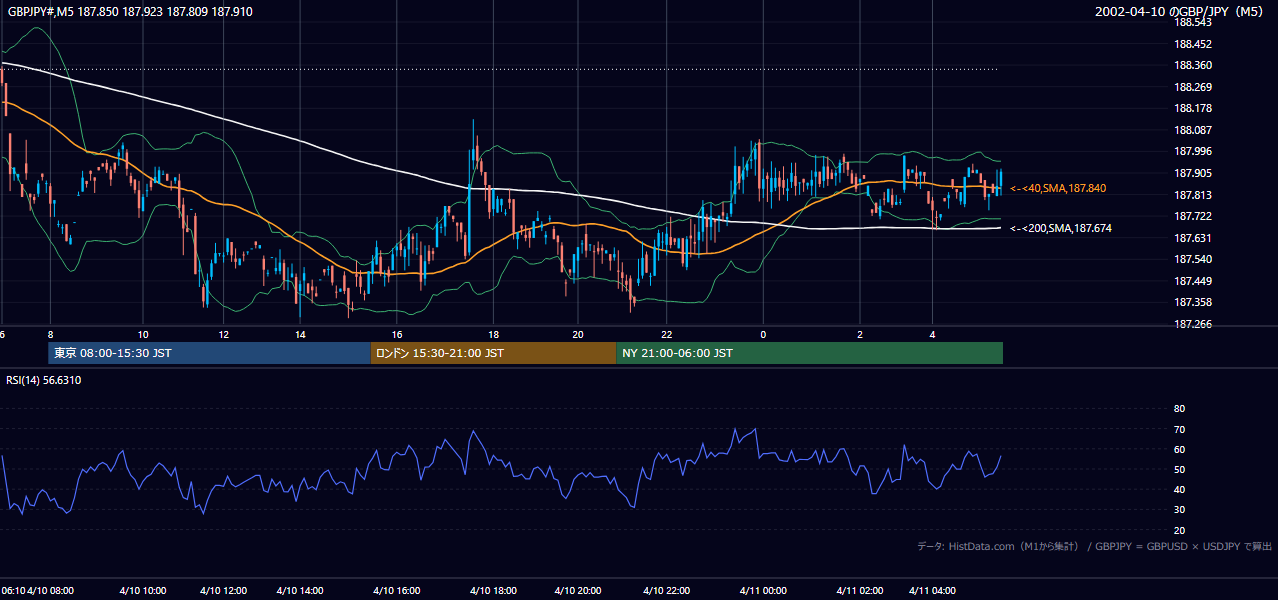This screenshot has width=1278, height=600.
Task: Click the 4/11 02:00 bottom time label
Action: pos(860,590)
